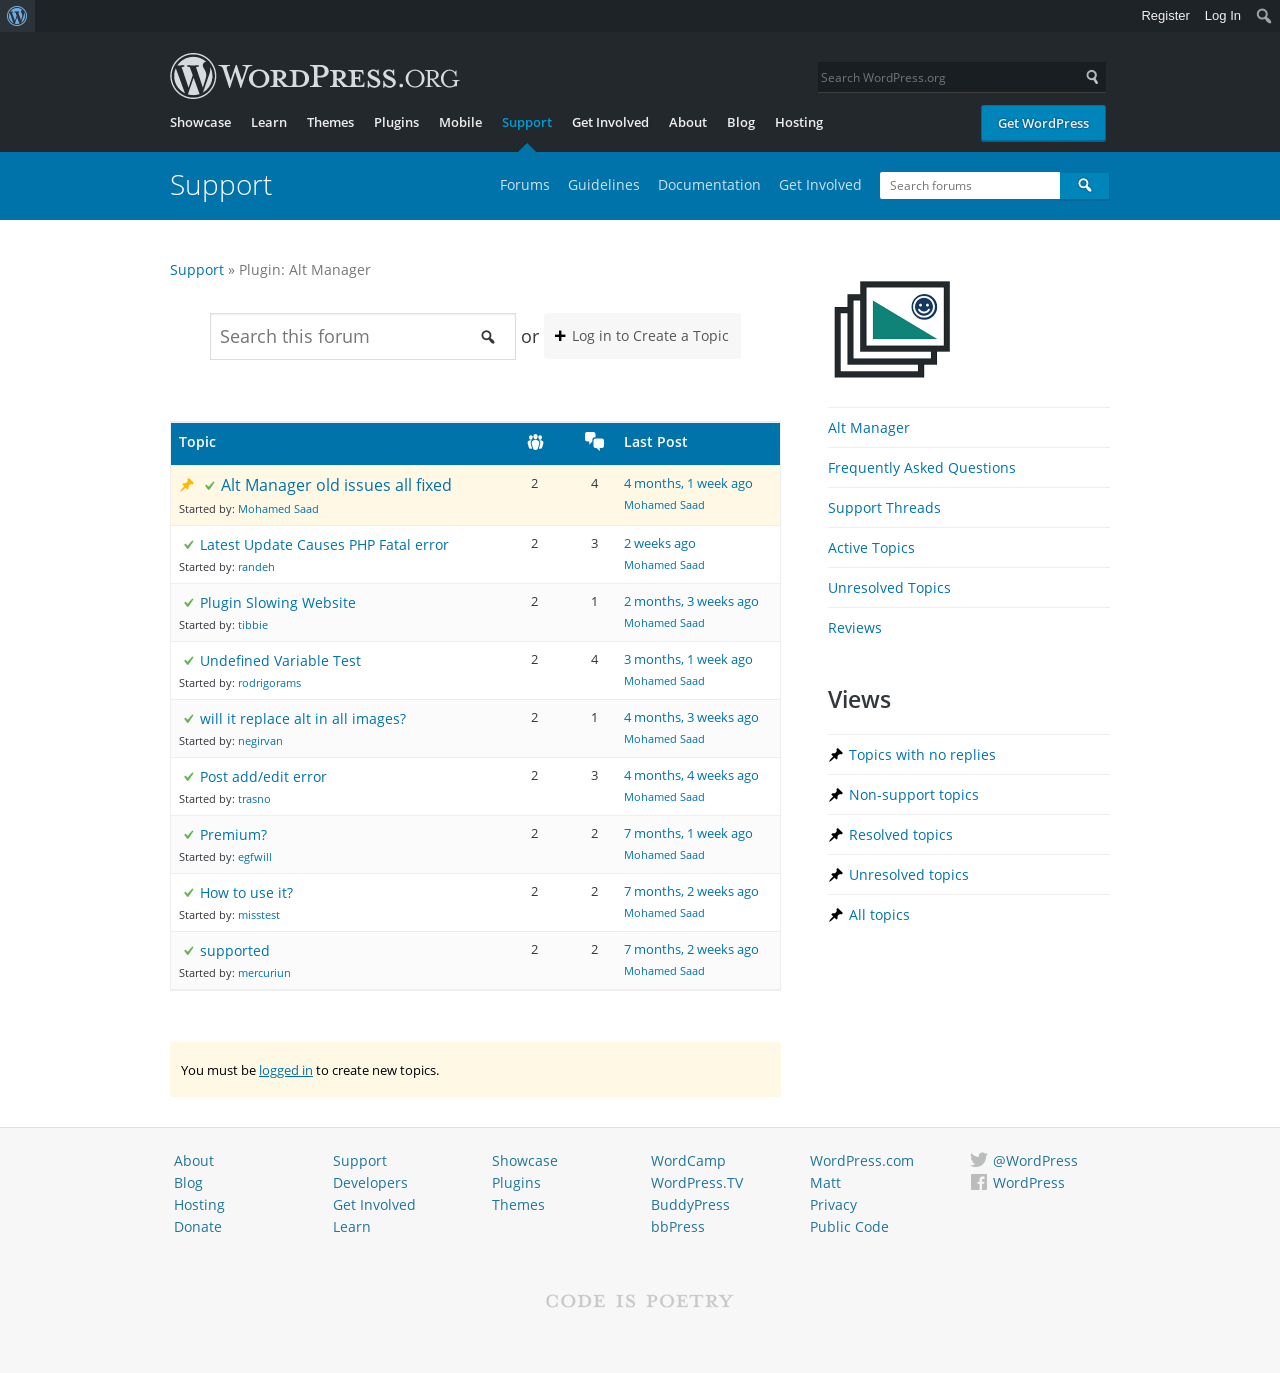
Task: Open Documentation in the Support subnav
Action: tap(709, 185)
